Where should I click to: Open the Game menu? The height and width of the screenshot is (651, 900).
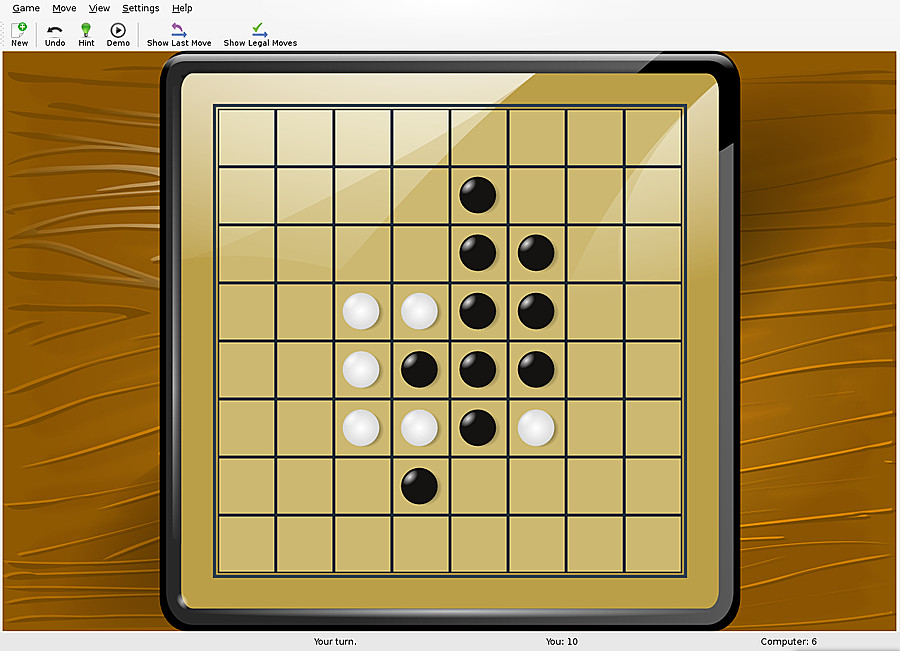[x=26, y=8]
